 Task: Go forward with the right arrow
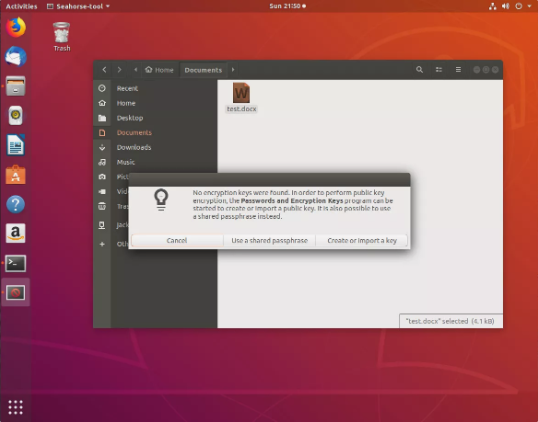(x=119, y=70)
